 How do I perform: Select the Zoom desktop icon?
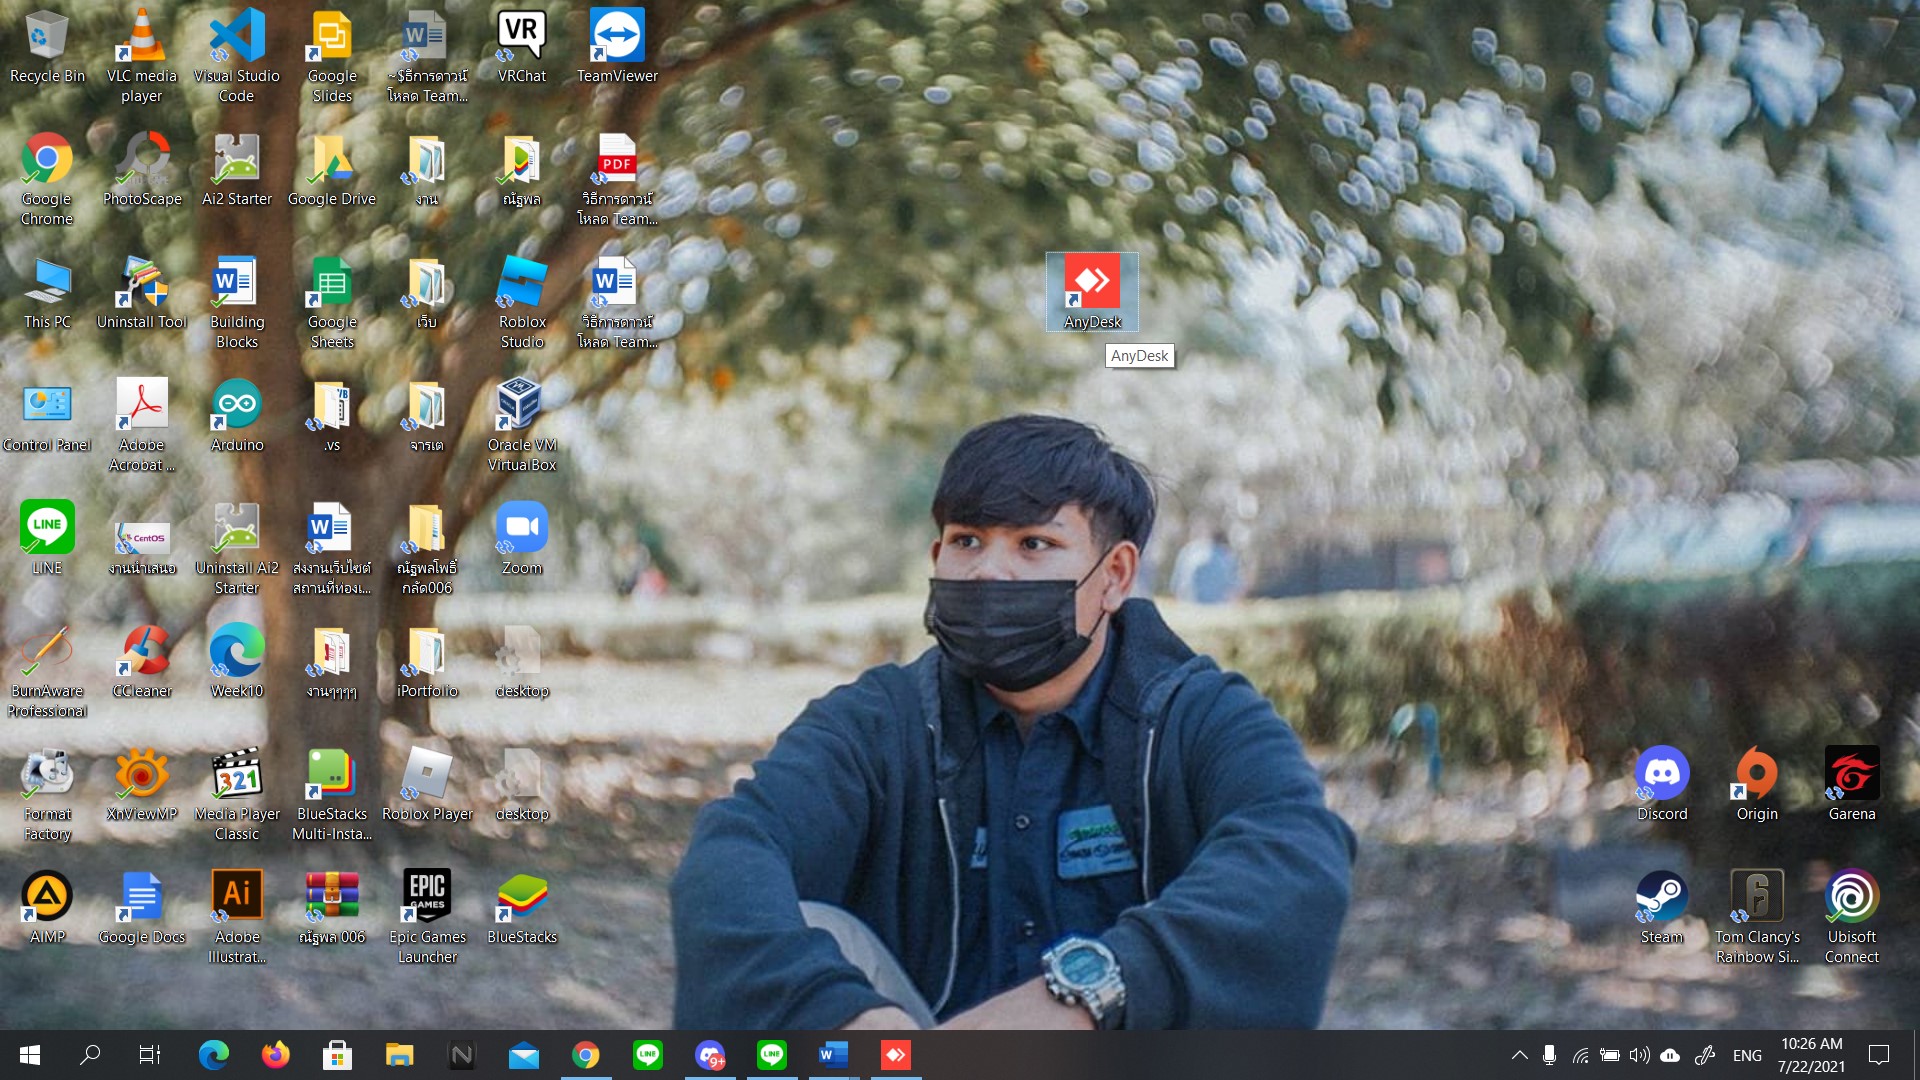522,539
